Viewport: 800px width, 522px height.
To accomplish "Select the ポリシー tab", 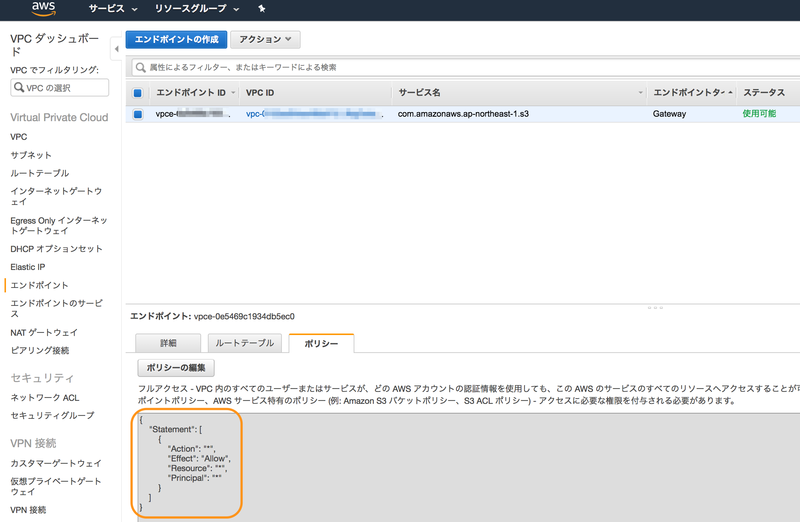I will (321, 343).
